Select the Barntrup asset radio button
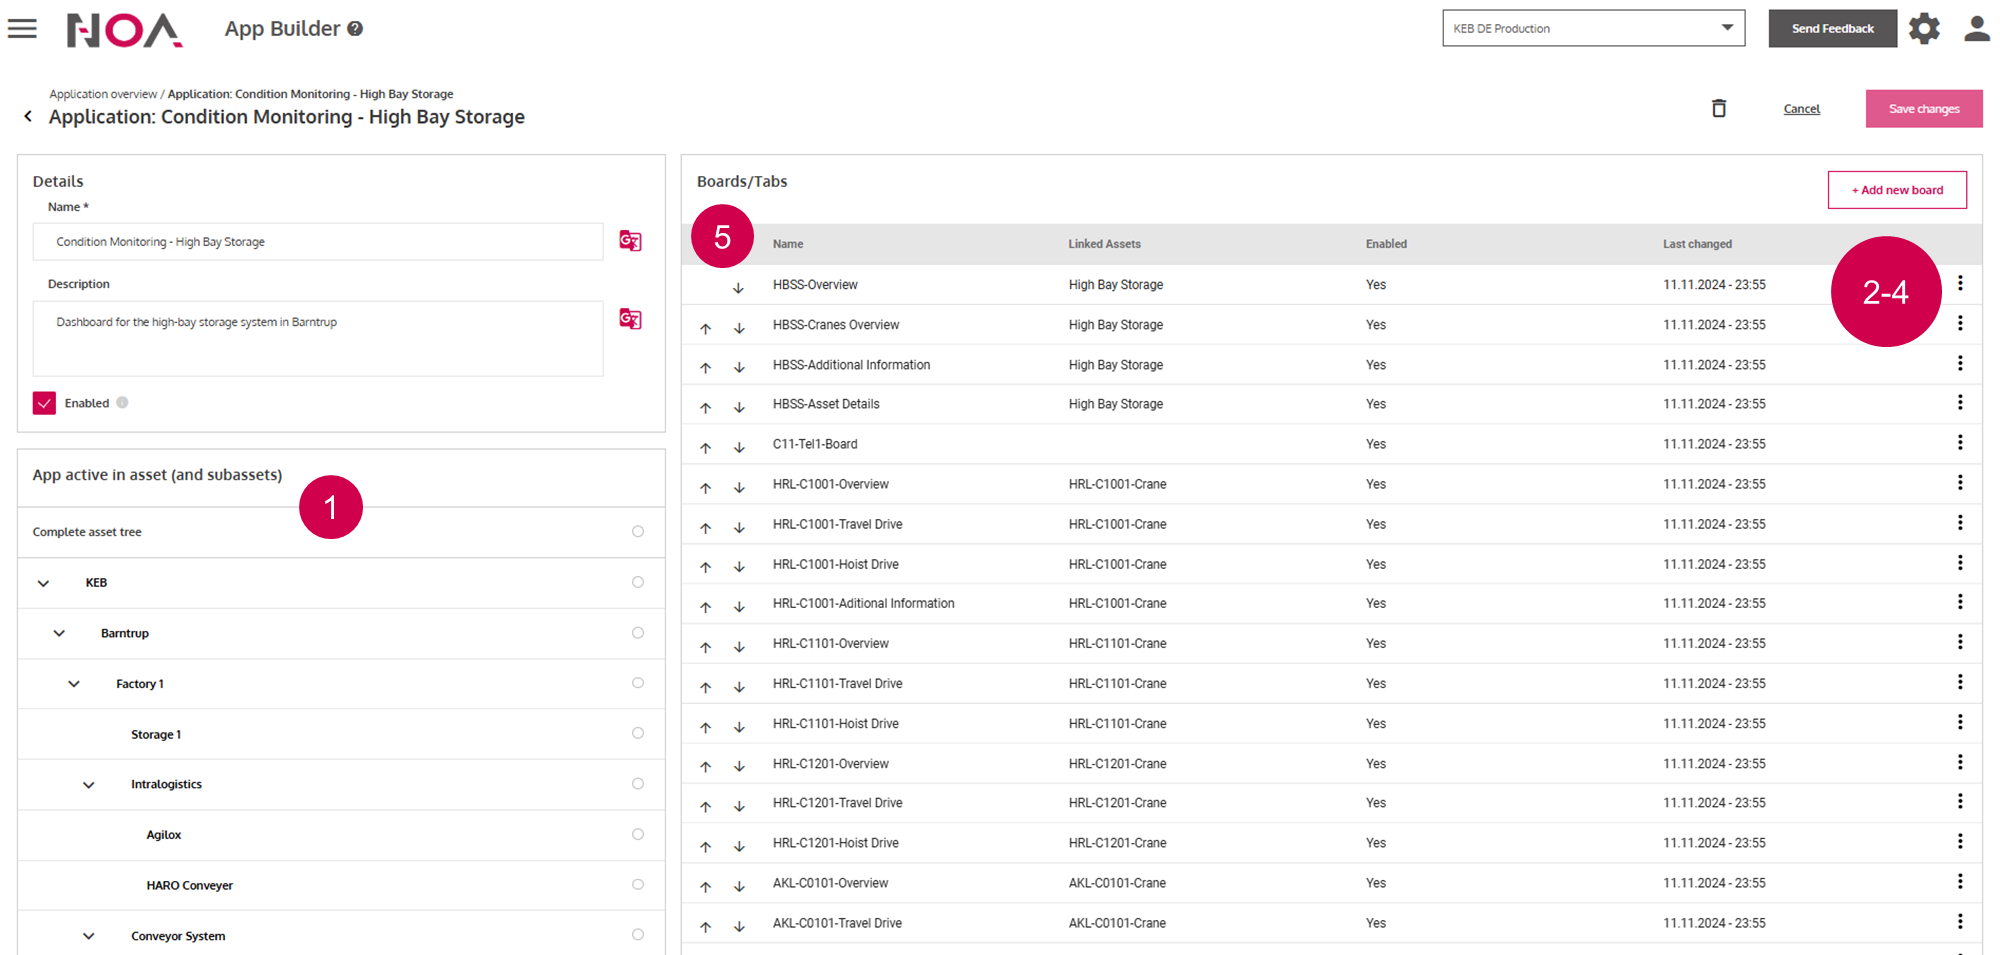The width and height of the screenshot is (2000, 955). click(x=638, y=633)
